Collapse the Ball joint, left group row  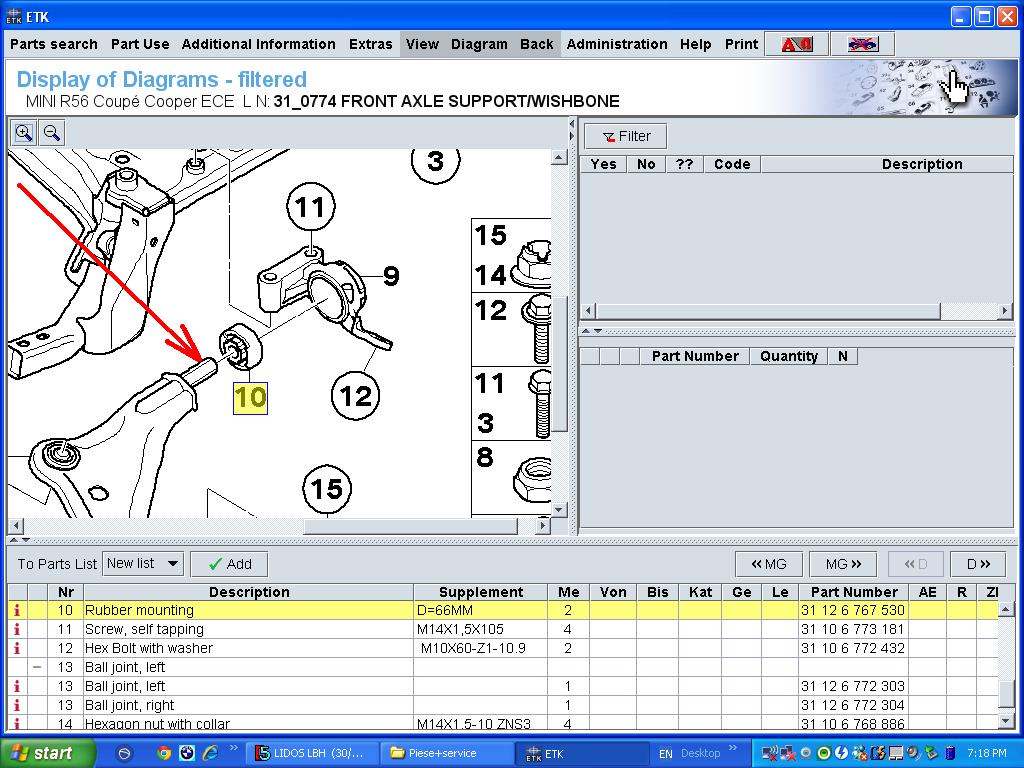pos(37,667)
